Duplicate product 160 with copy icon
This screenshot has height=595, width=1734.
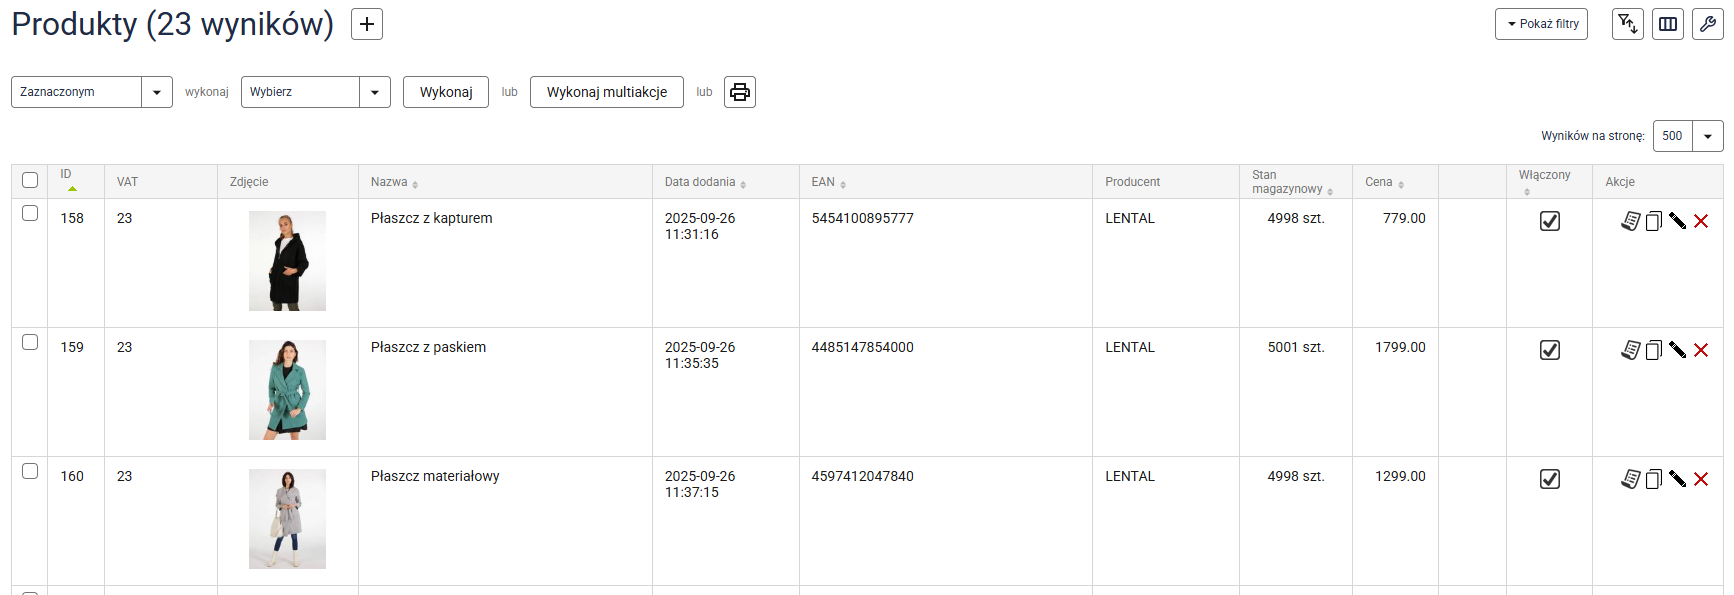[1654, 479]
